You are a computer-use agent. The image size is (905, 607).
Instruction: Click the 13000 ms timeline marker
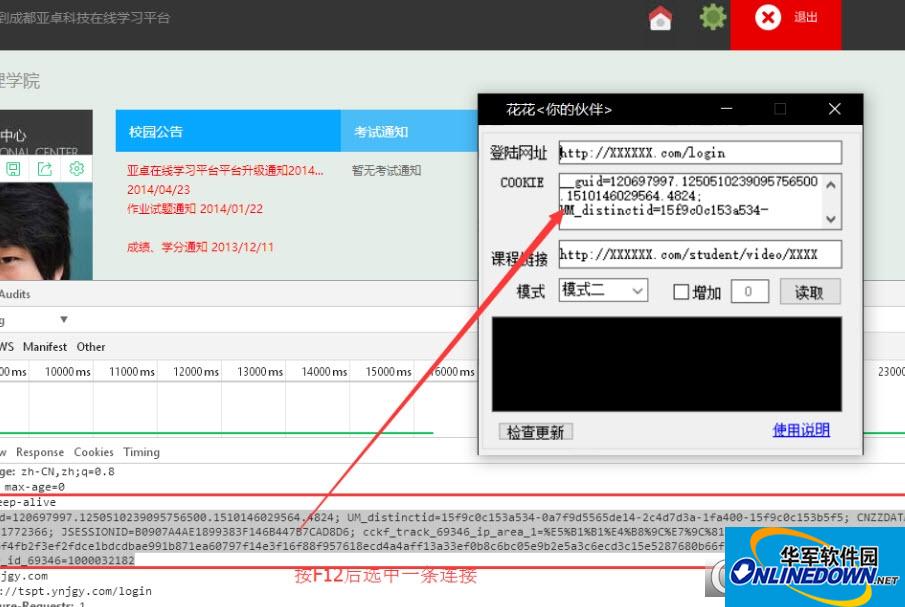click(260, 372)
